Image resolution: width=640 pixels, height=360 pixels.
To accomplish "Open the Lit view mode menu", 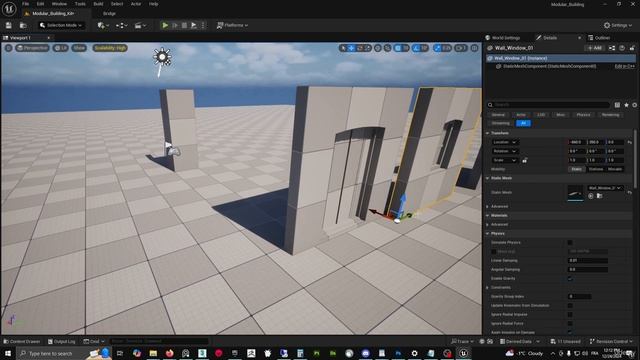I will (60, 48).
